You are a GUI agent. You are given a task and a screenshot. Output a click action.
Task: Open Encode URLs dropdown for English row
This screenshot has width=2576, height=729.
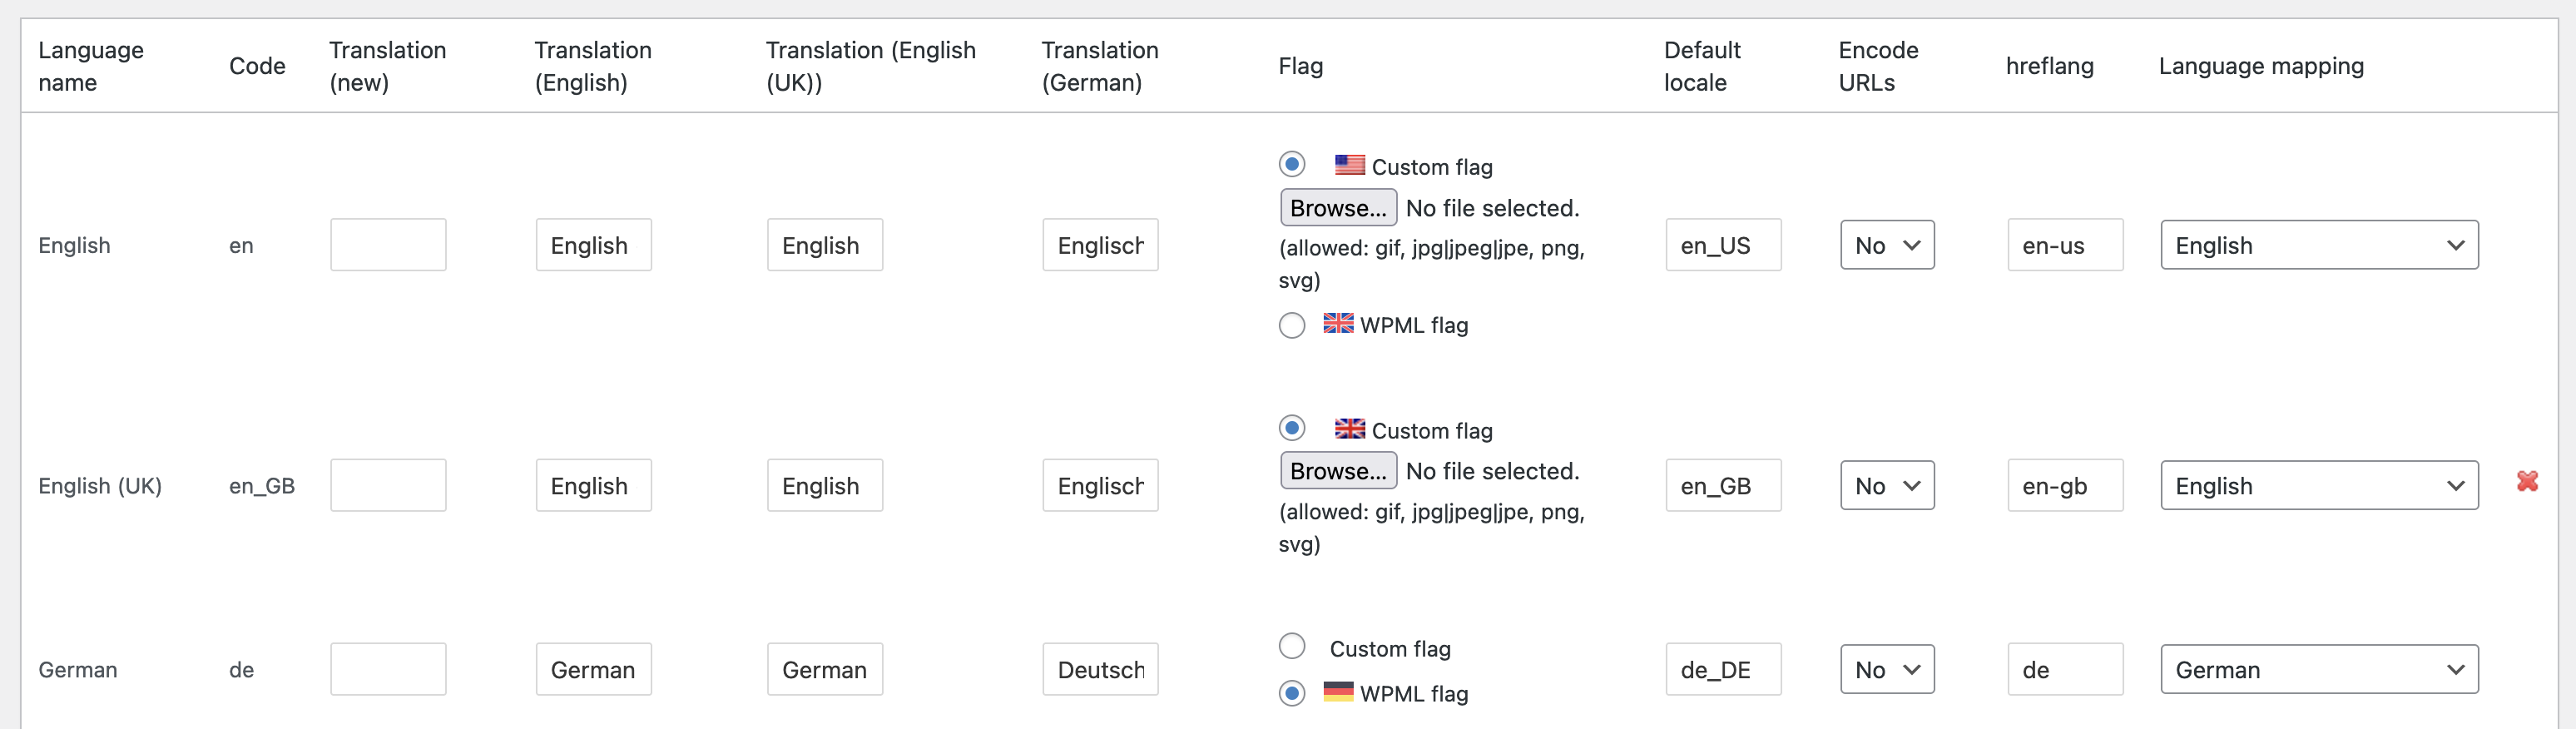(x=1886, y=245)
